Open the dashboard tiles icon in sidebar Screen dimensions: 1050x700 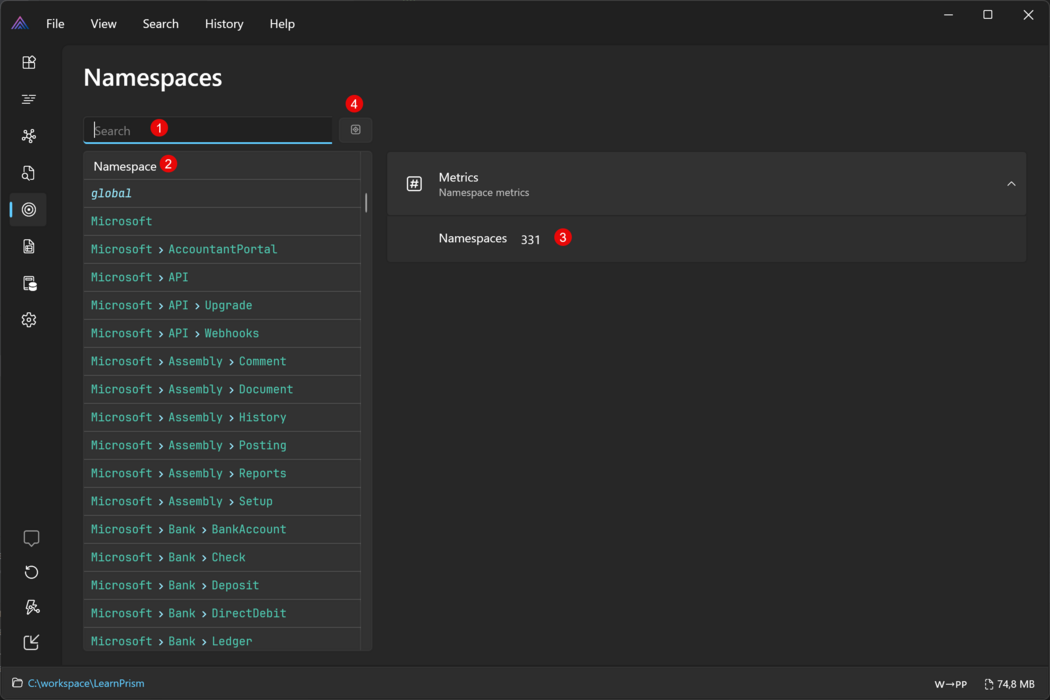click(x=29, y=62)
